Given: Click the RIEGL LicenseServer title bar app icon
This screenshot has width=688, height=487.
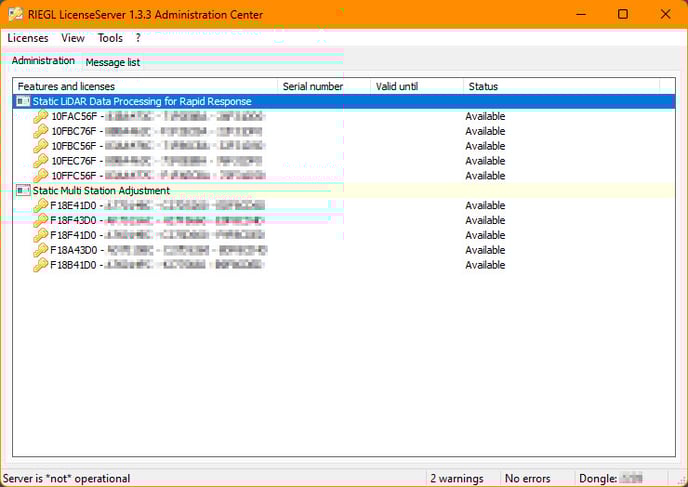Looking at the screenshot, I should click(x=15, y=14).
